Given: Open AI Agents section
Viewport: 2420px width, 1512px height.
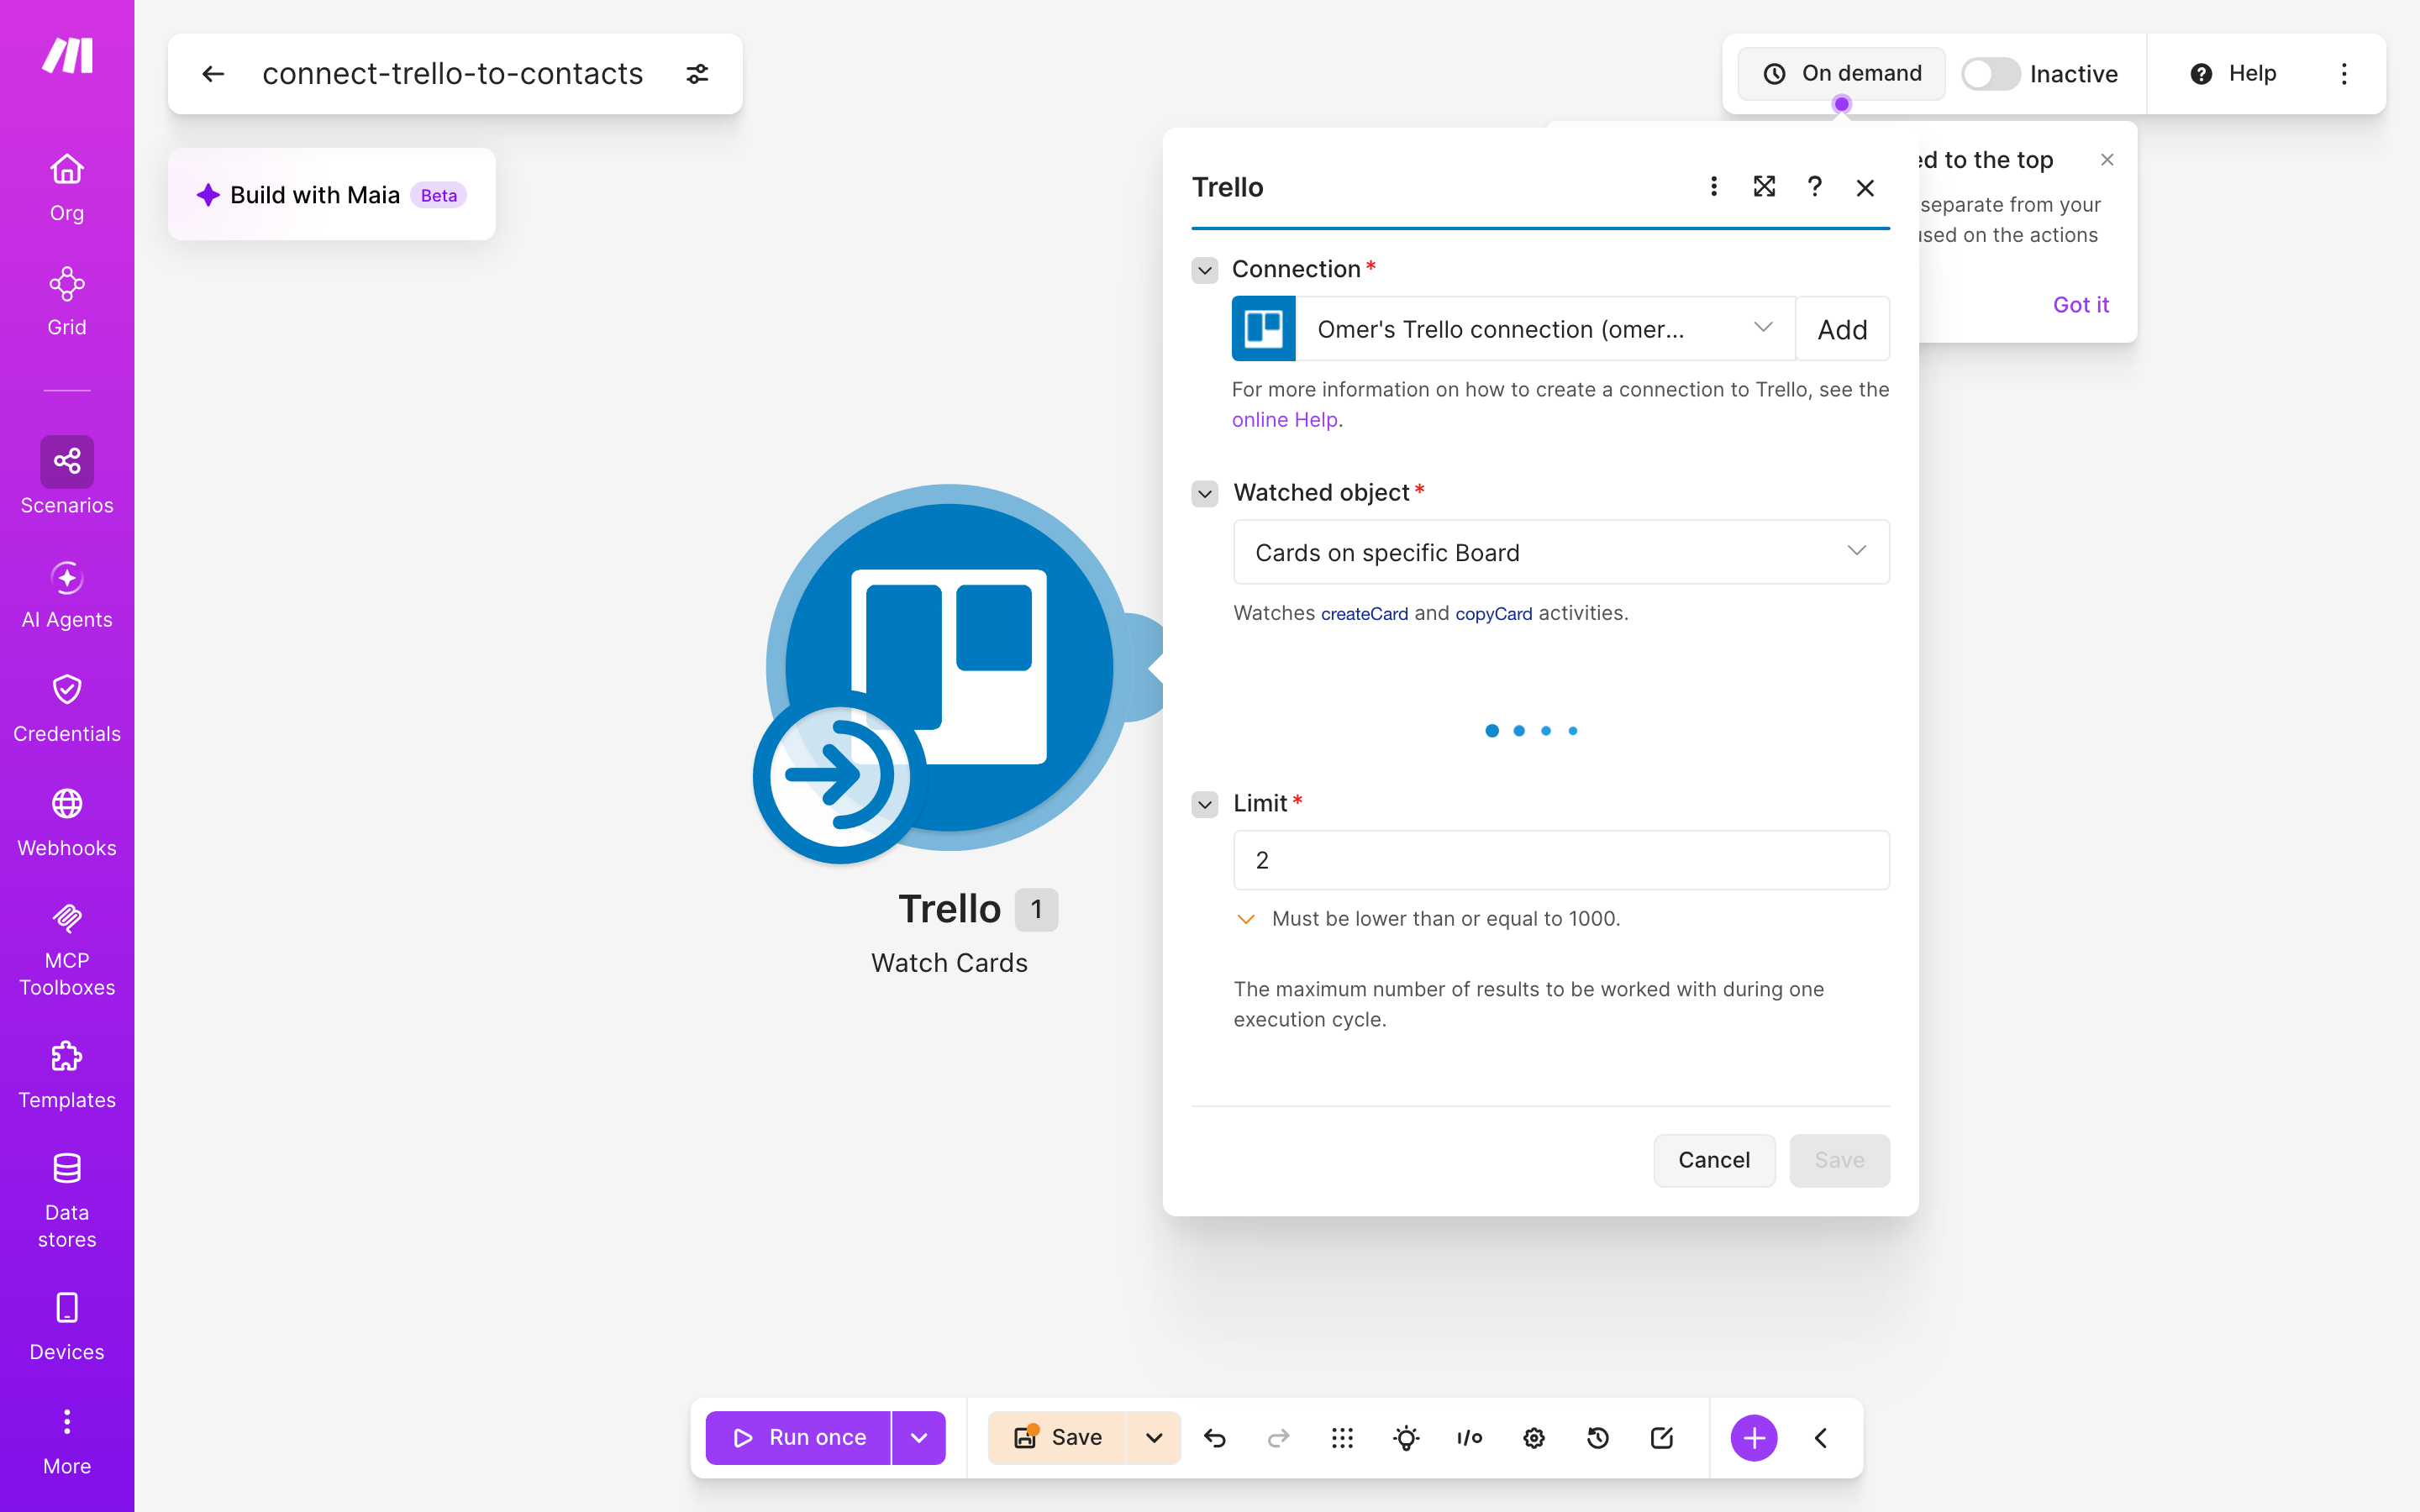Looking at the screenshot, I should 67,595.
